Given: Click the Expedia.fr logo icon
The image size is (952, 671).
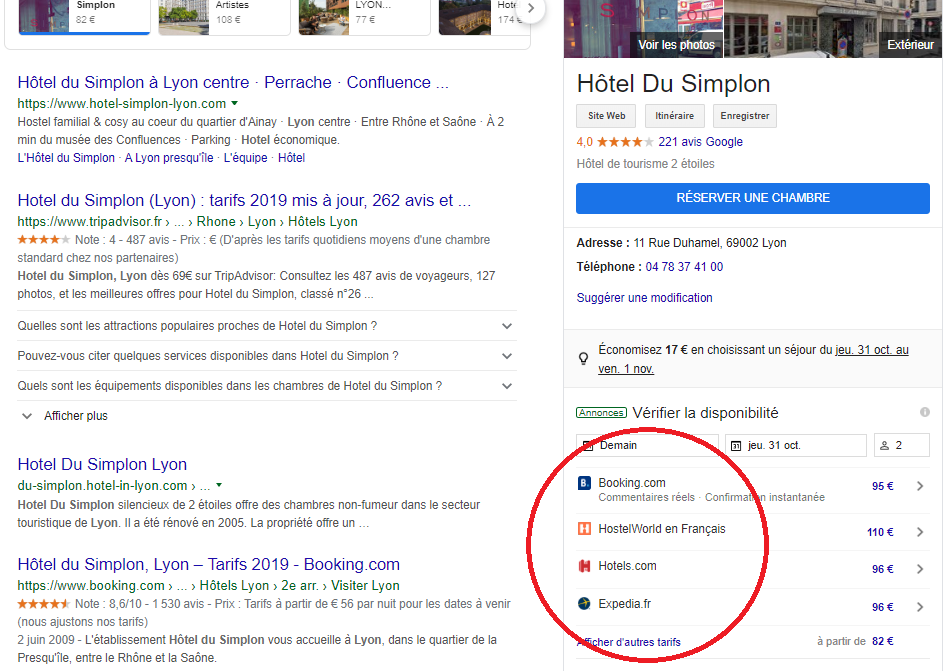Looking at the screenshot, I should point(584,604).
